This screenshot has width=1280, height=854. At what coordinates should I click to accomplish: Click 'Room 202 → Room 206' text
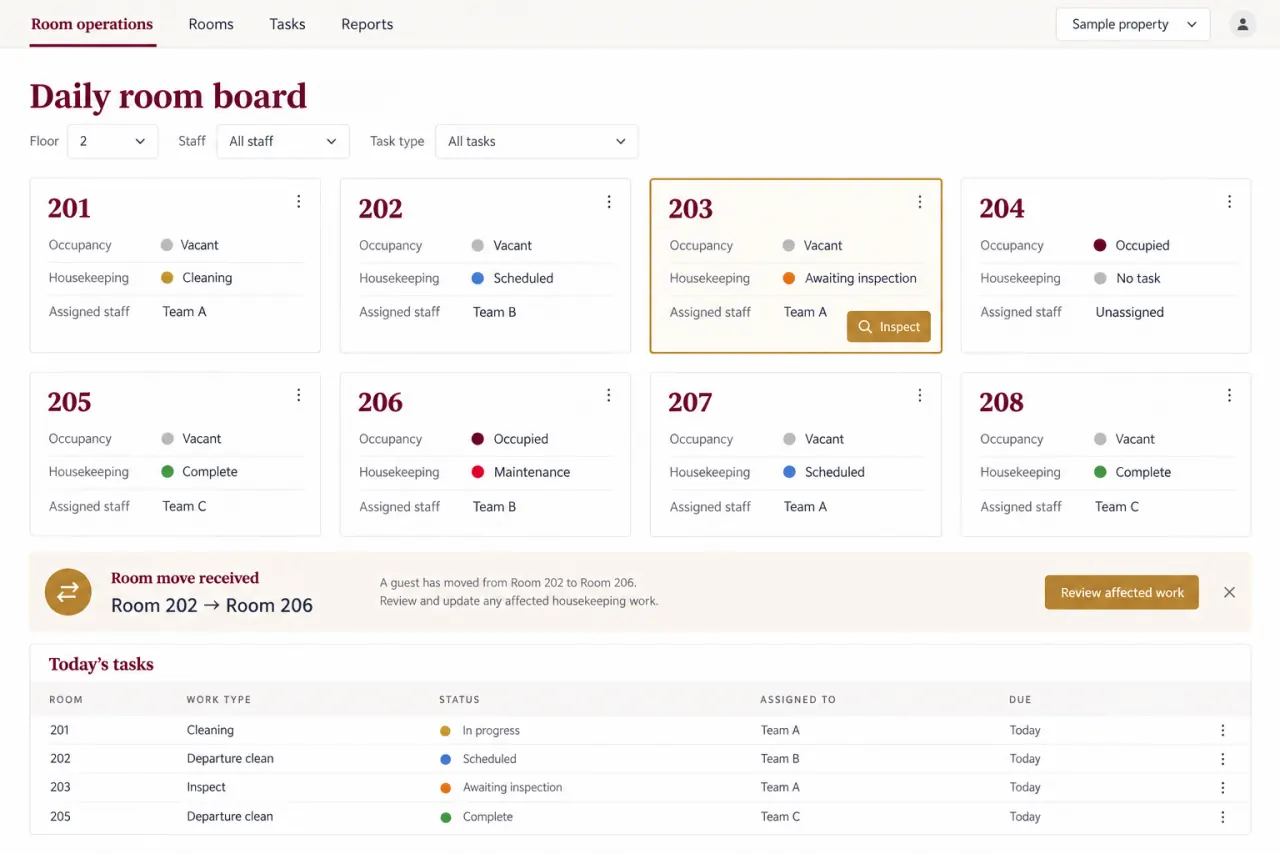(x=212, y=605)
